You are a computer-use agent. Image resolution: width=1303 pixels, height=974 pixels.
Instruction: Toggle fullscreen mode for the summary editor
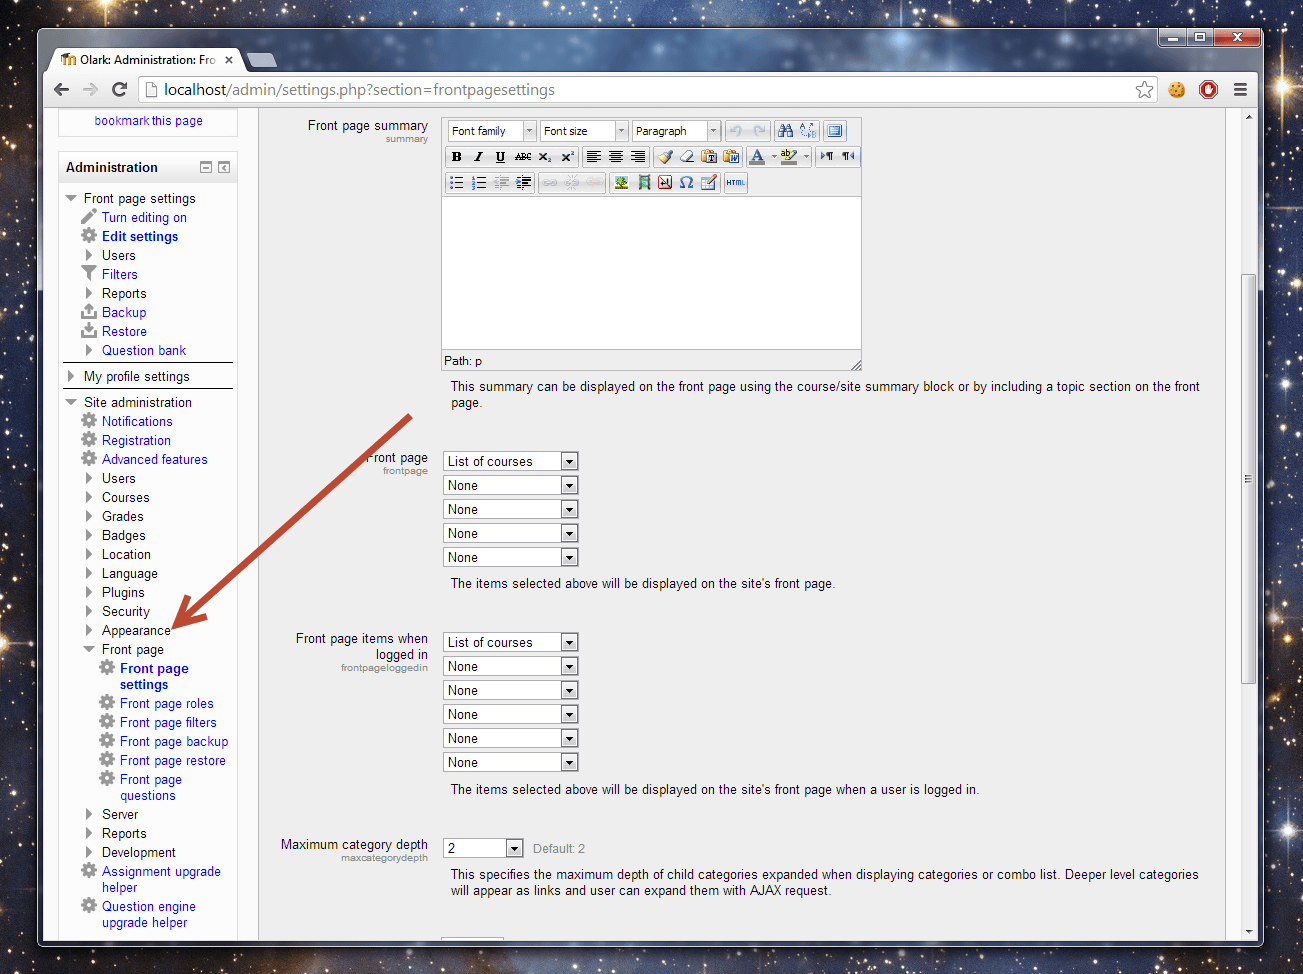(x=835, y=131)
